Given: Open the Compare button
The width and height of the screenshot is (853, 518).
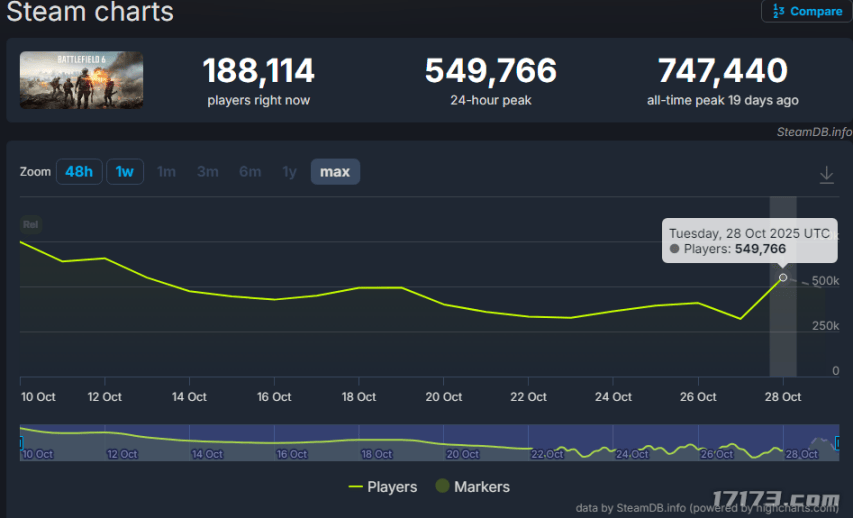Looking at the screenshot, I should click(805, 11).
